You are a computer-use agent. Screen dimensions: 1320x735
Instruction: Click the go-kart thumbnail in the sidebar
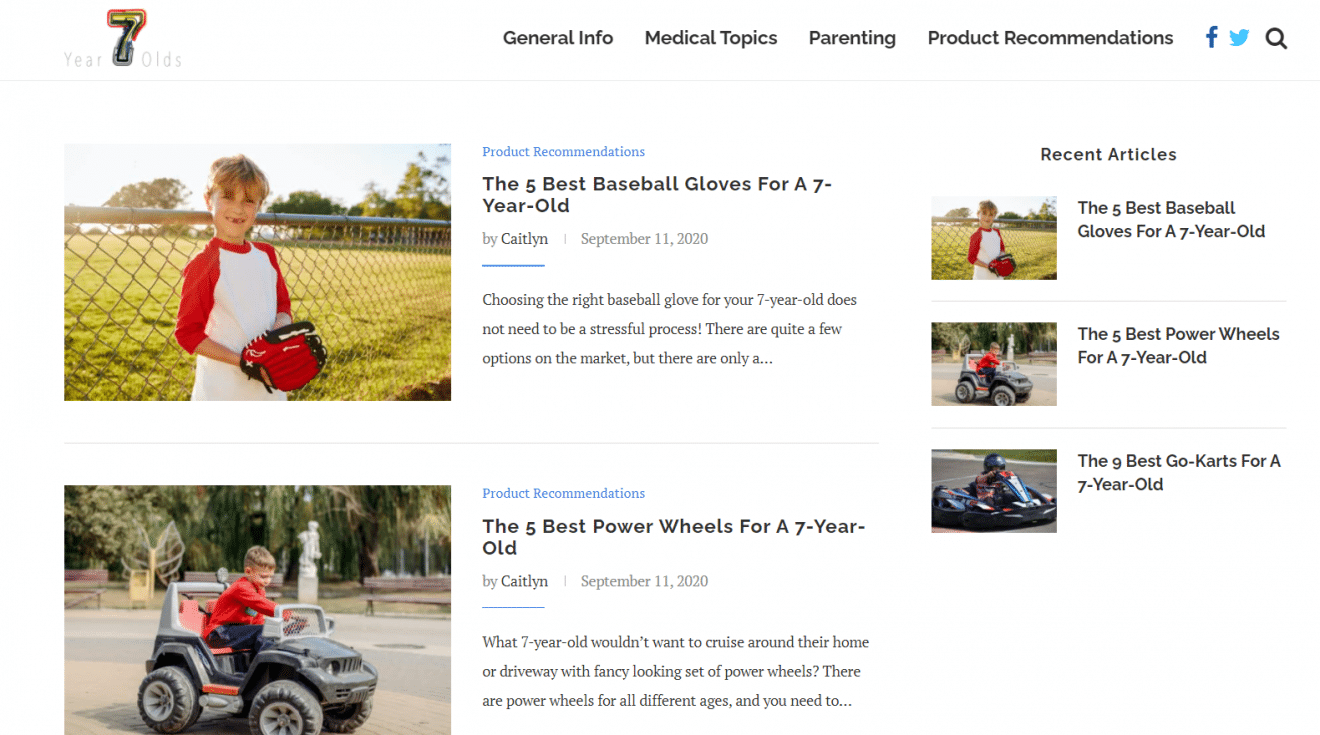point(994,490)
